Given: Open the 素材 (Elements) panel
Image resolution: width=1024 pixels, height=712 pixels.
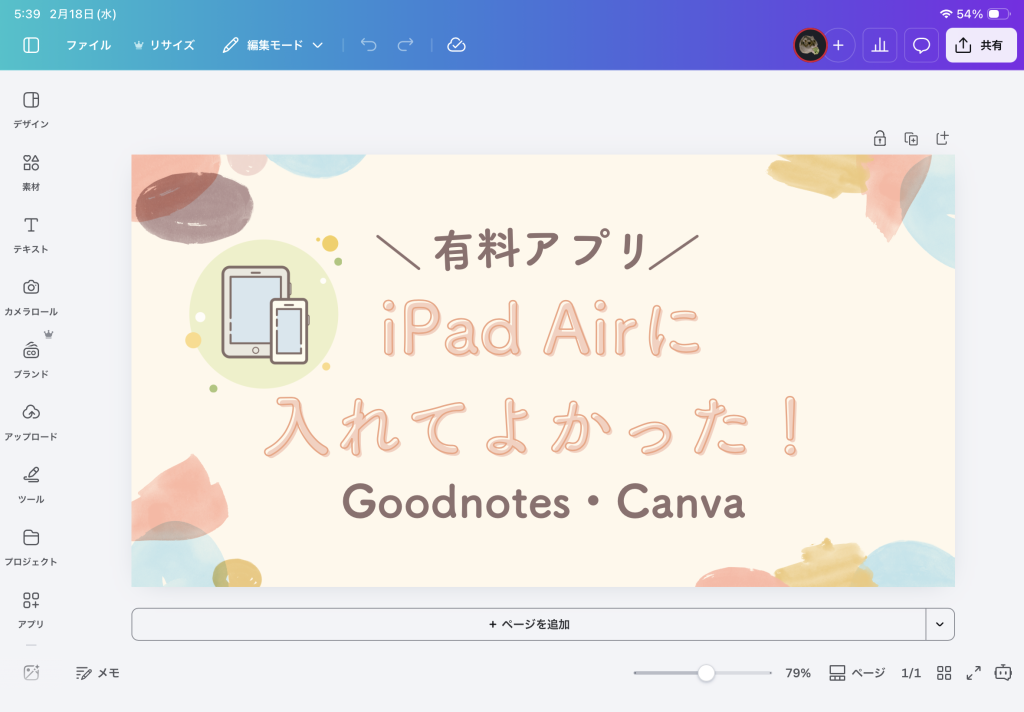Looking at the screenshot, I should [31, 171].
